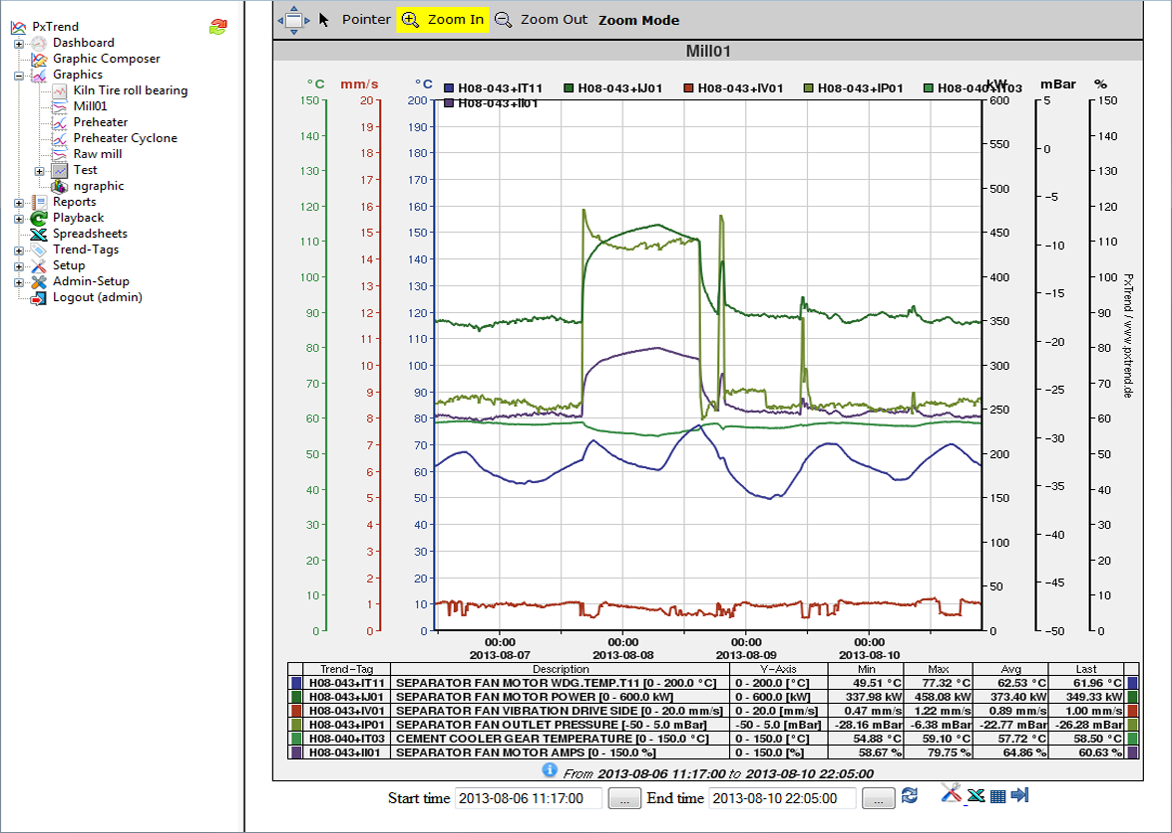Image resolution: width=1172 pixels, height=833 pixels.
Task: Expand the Dashboard tree node
Action: tap(19, 43)
